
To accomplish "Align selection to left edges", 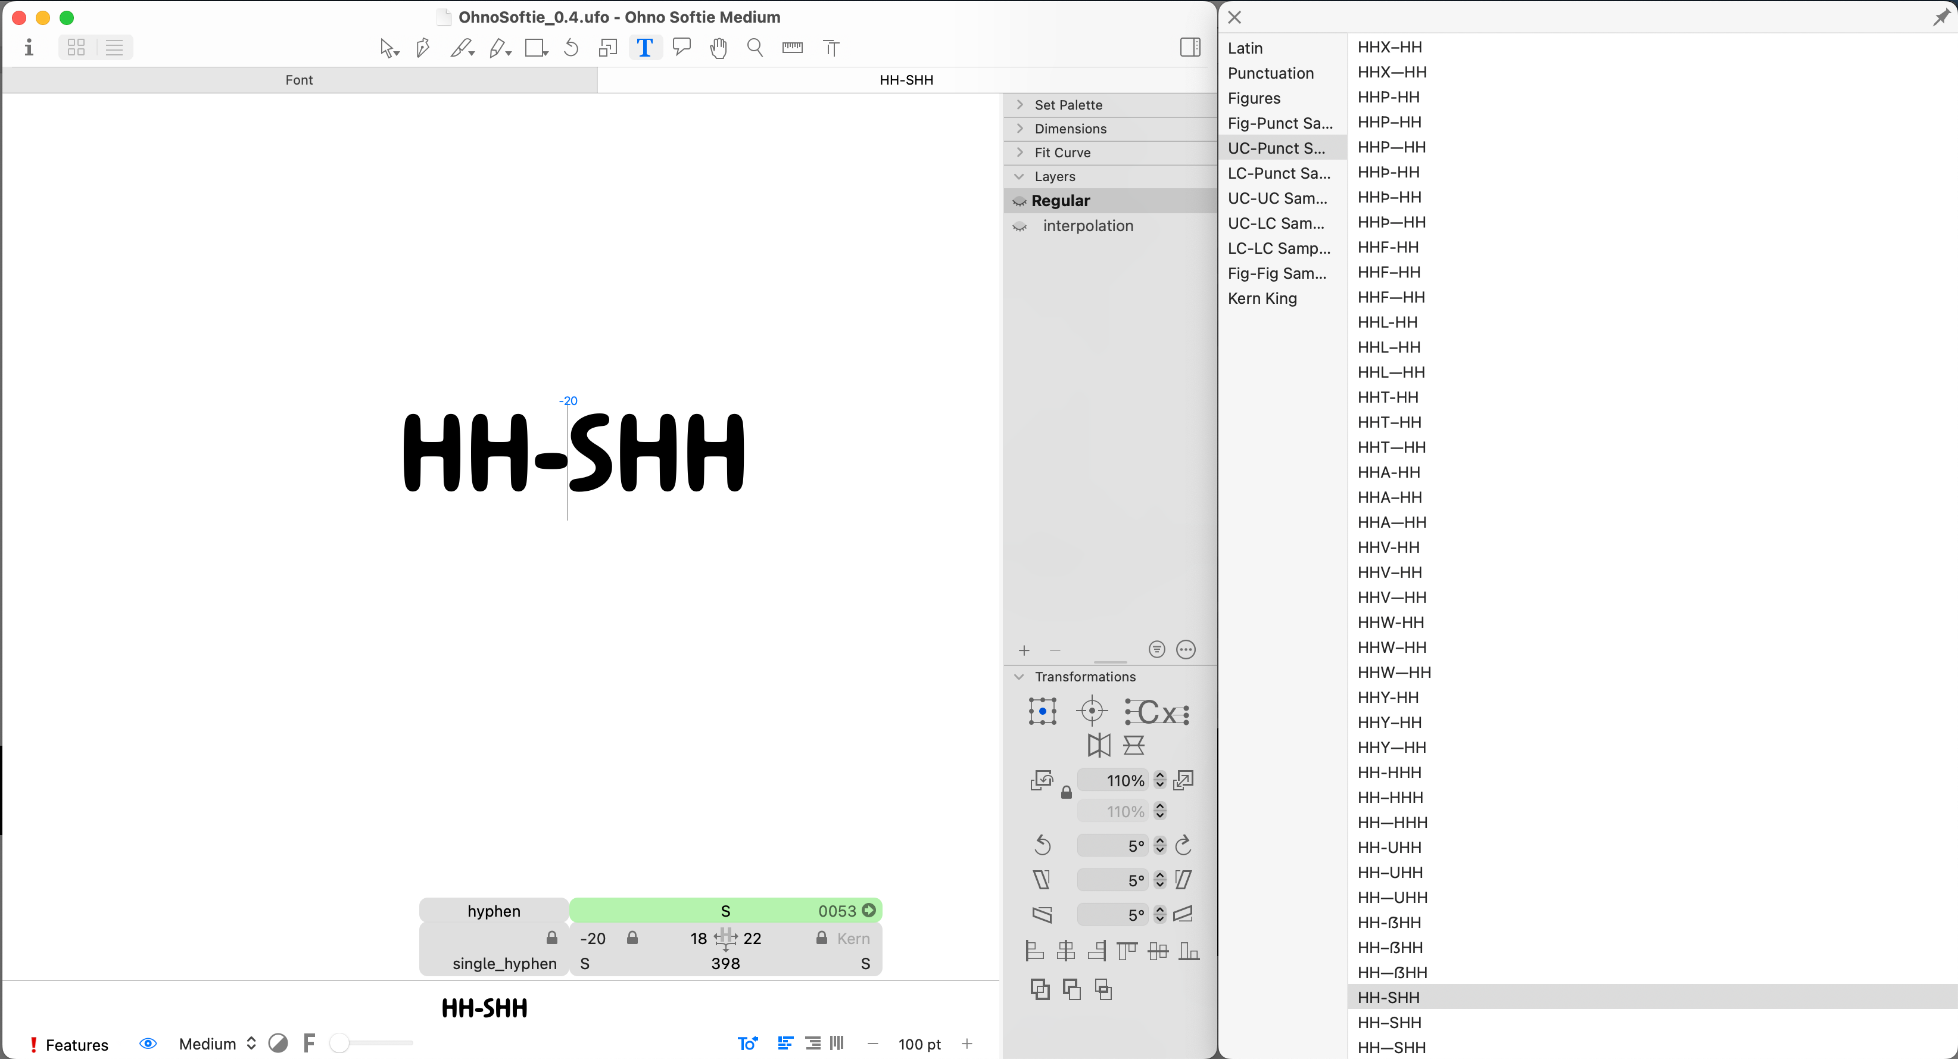I will (1035, 951).
